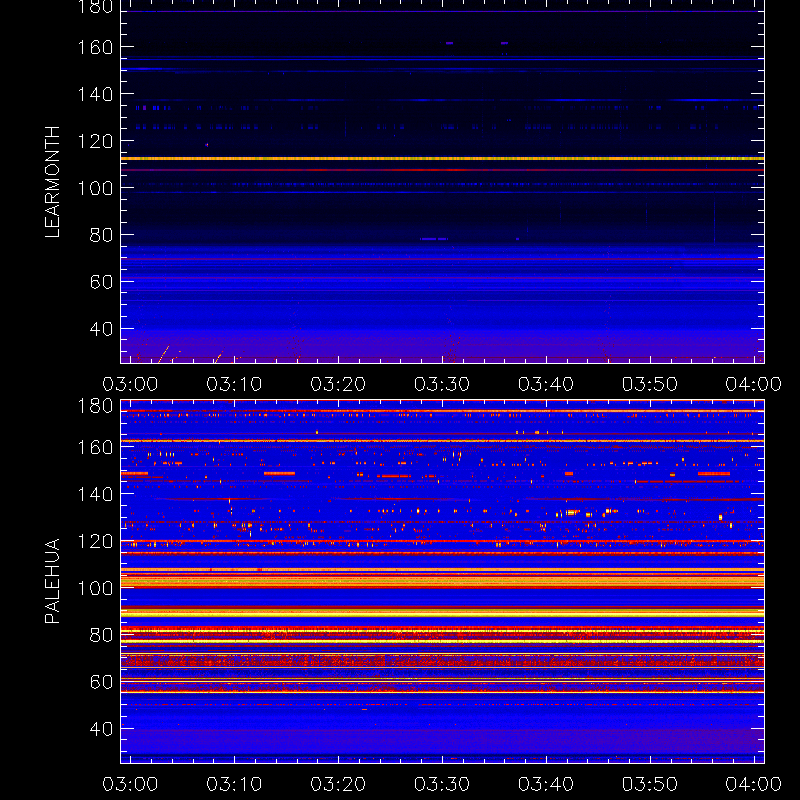Select the 60 frequency tick on Learmonth plot
The width and height of the screenshot is (800, 800).
[101, 282]
